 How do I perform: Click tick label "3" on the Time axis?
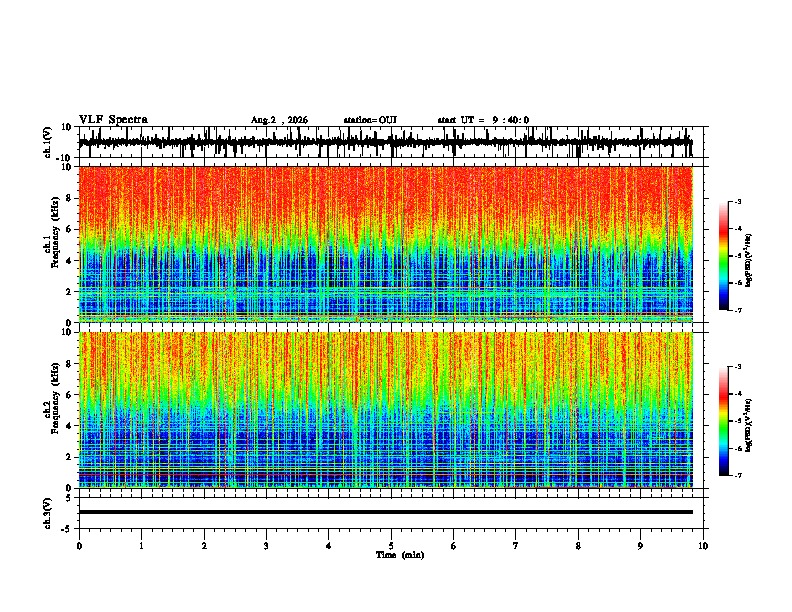click(266, 546)
